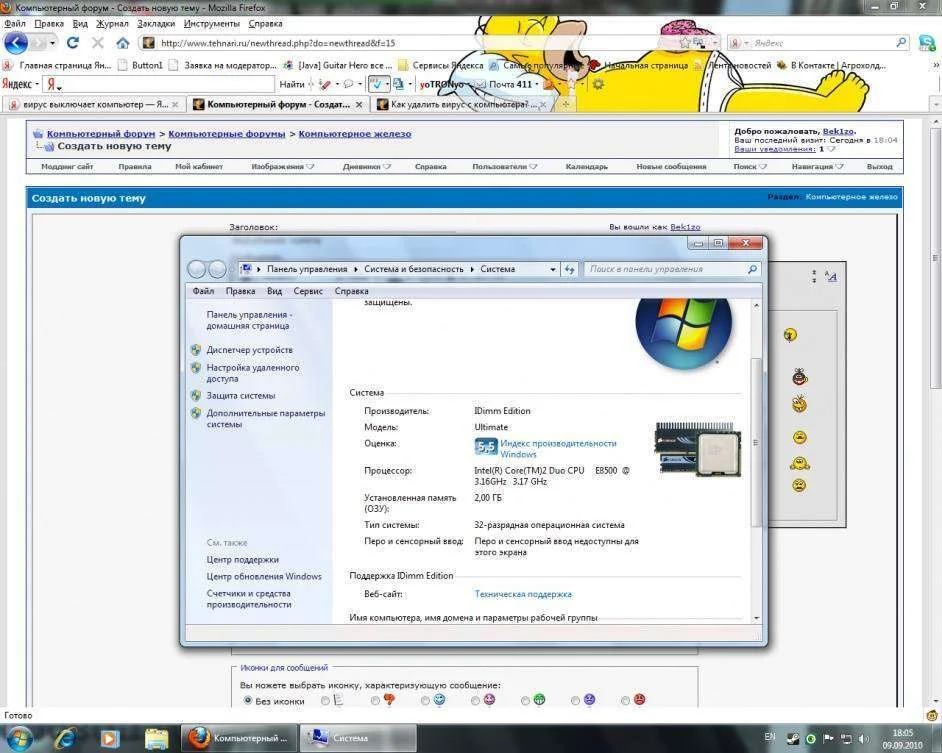The width and height of the screenshot is (942, 753).
Task: Open 'Техническая поддержка' website link
Action: tap(523, 594)
